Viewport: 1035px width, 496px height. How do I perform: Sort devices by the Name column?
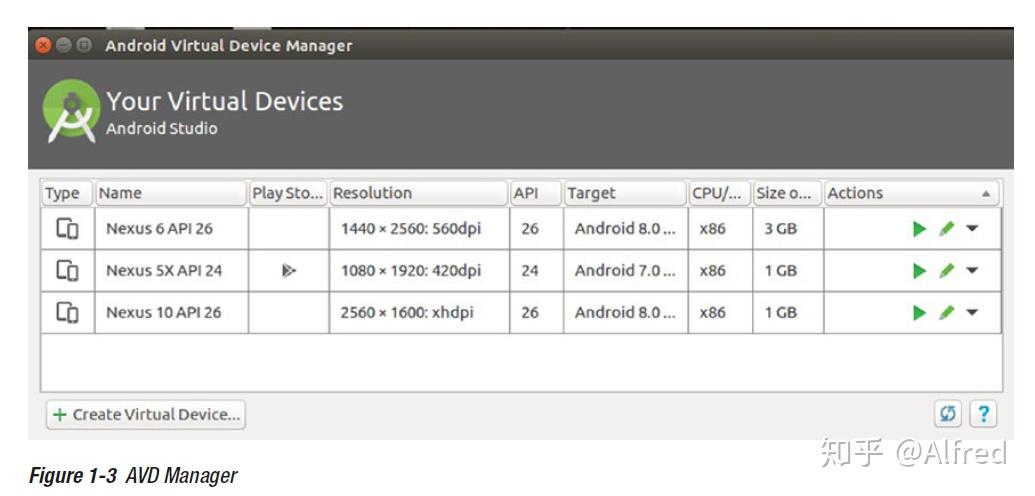[170, 193]
